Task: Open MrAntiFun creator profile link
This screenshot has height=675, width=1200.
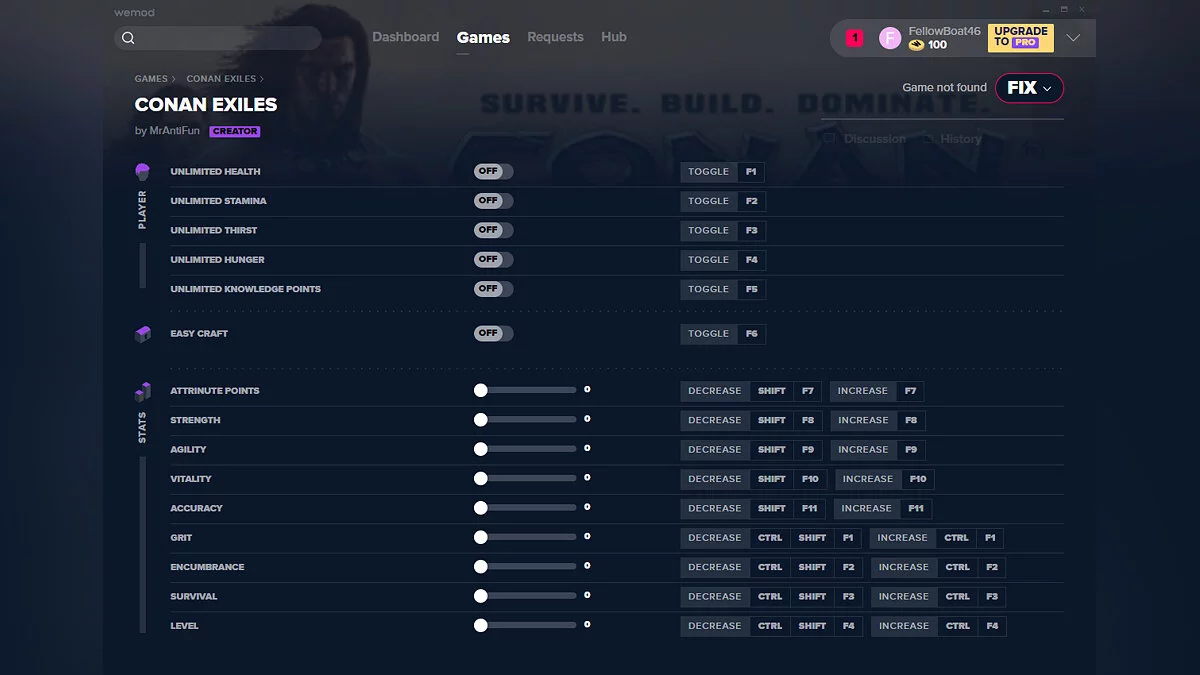Action: (174, 131)
